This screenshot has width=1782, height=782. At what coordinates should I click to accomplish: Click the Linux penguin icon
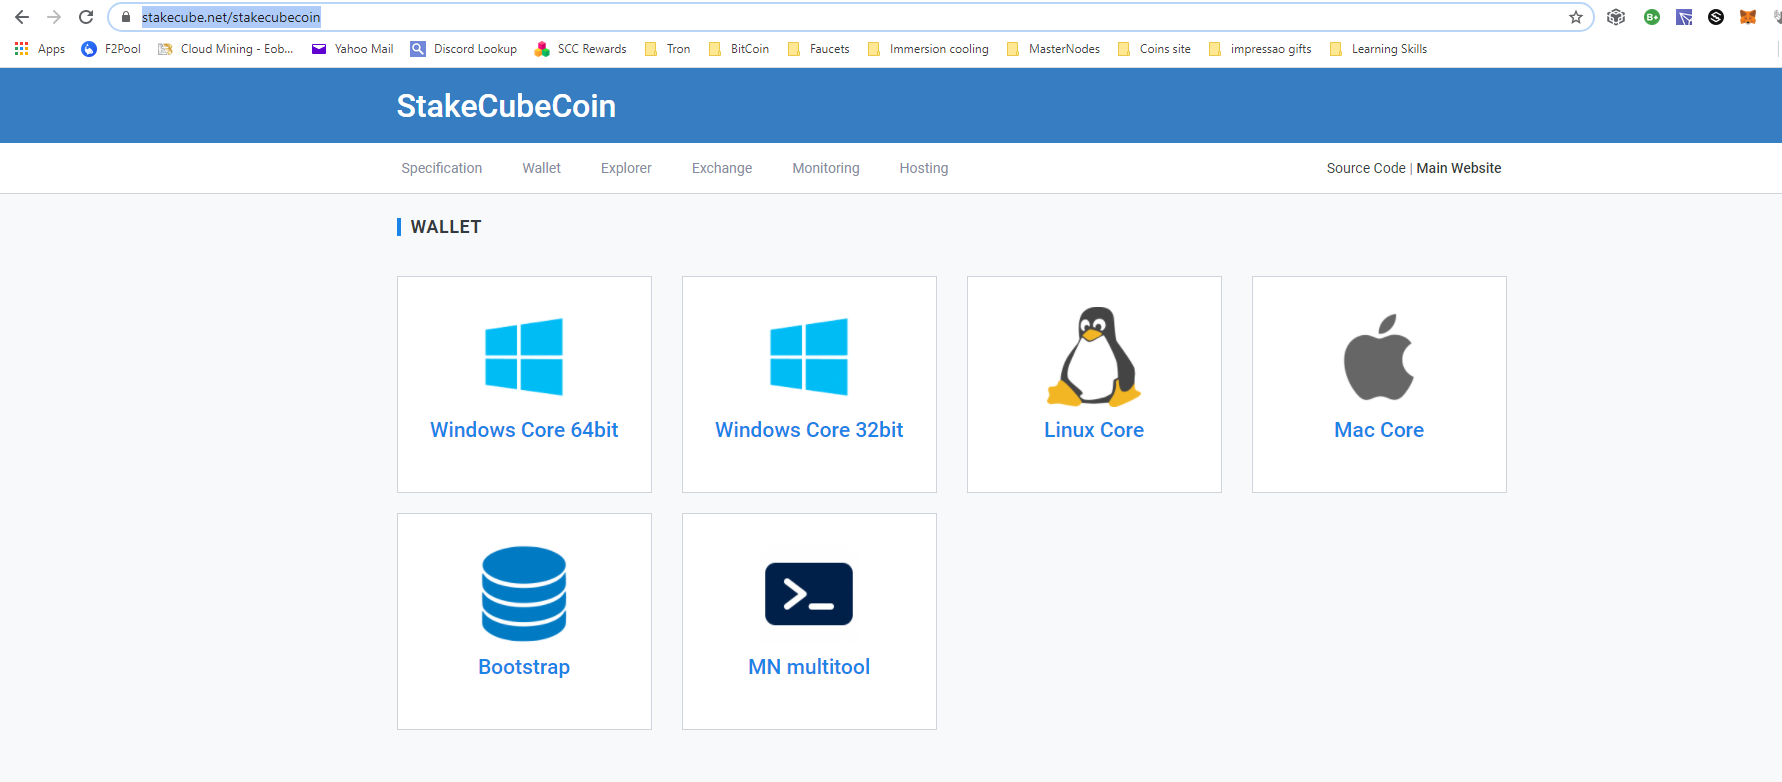pos(1094,357)
